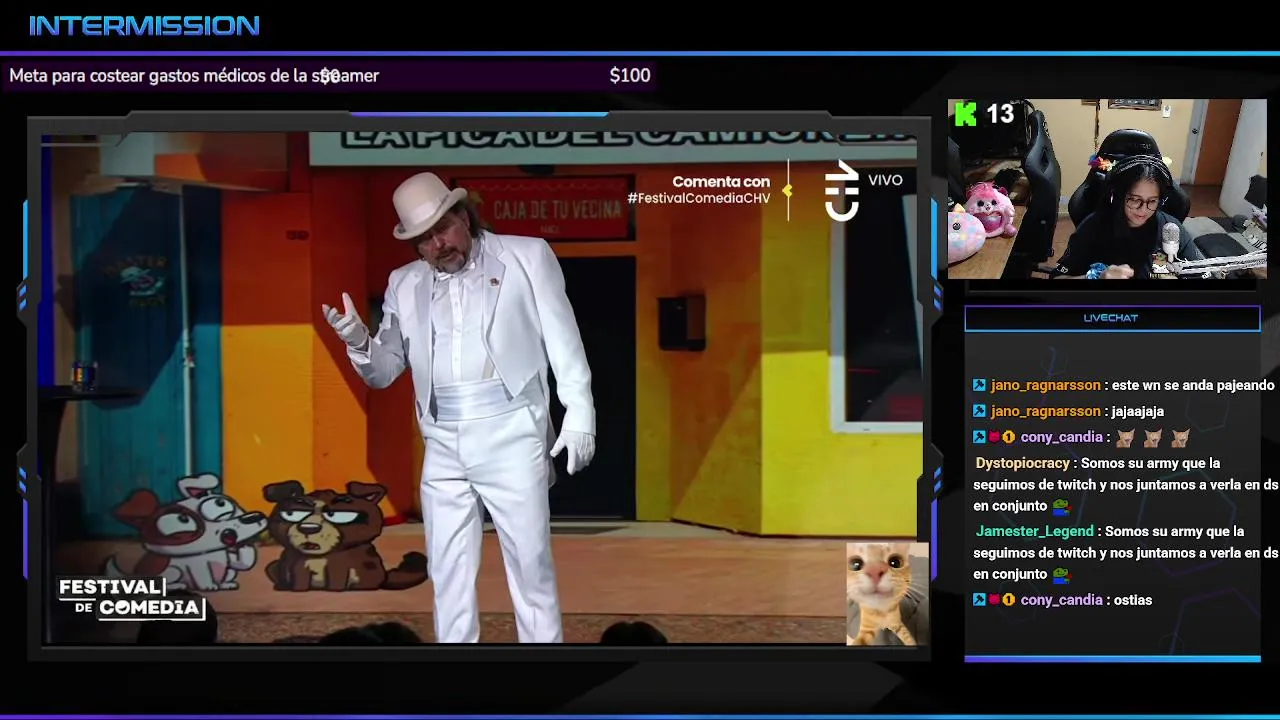Viewport: 1280px width, 720px height.
Task: Click the comedian's white top hat
Action: (x=428, y=204)
